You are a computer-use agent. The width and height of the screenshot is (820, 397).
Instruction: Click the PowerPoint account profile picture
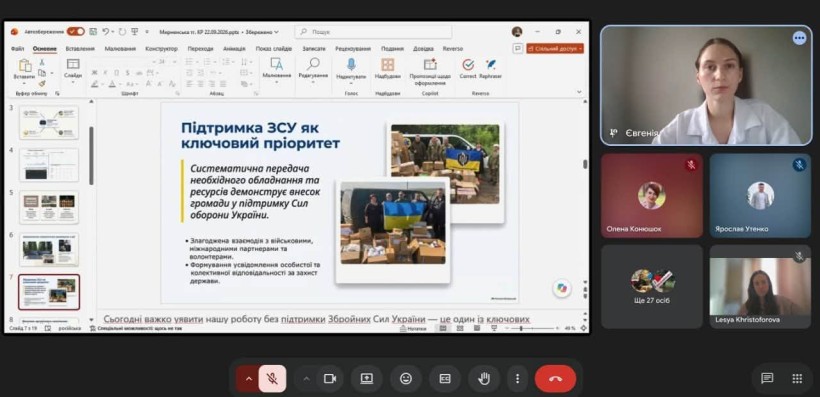coord(517,31)
